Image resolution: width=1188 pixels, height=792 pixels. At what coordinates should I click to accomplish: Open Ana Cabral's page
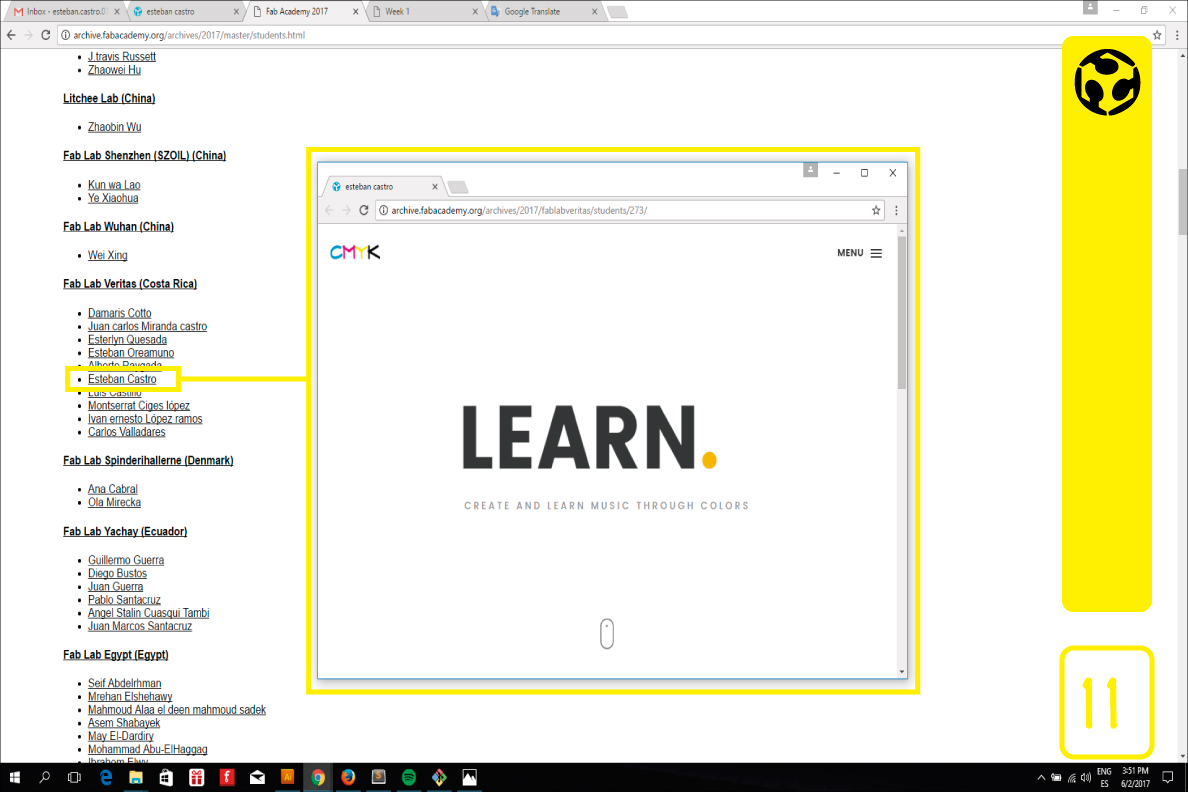click(112, 489)
